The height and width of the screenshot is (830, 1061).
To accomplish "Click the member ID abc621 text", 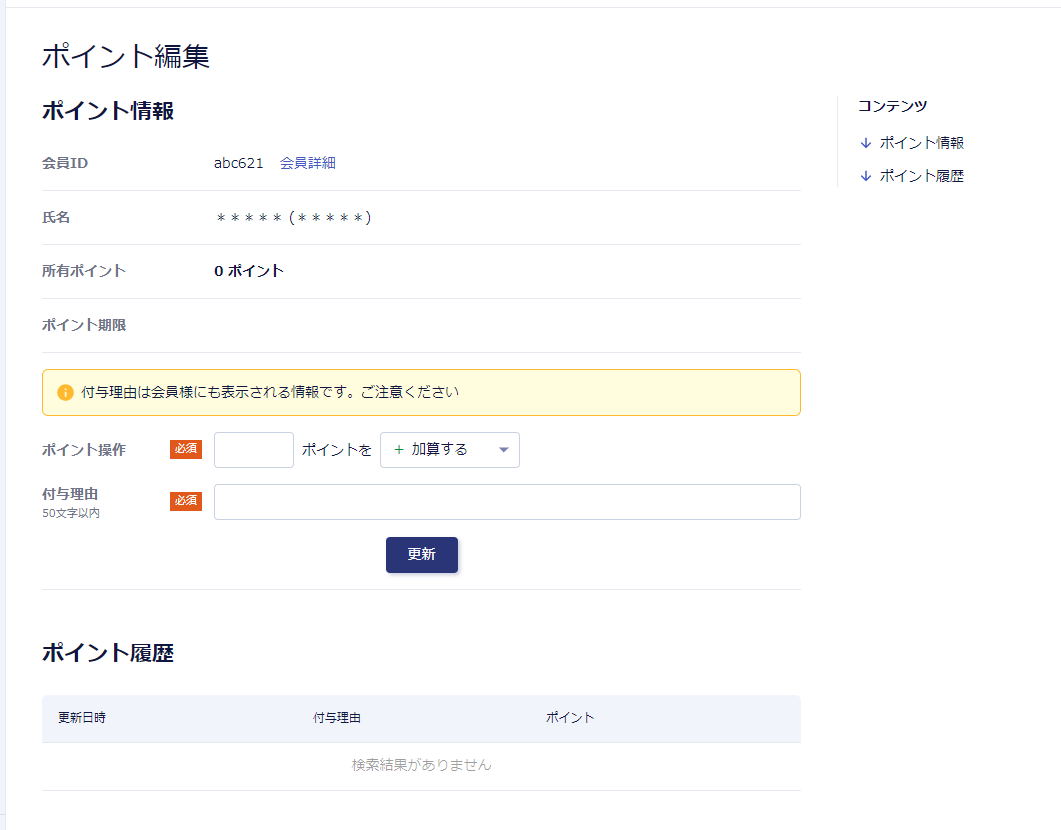I will coord(238,163).
